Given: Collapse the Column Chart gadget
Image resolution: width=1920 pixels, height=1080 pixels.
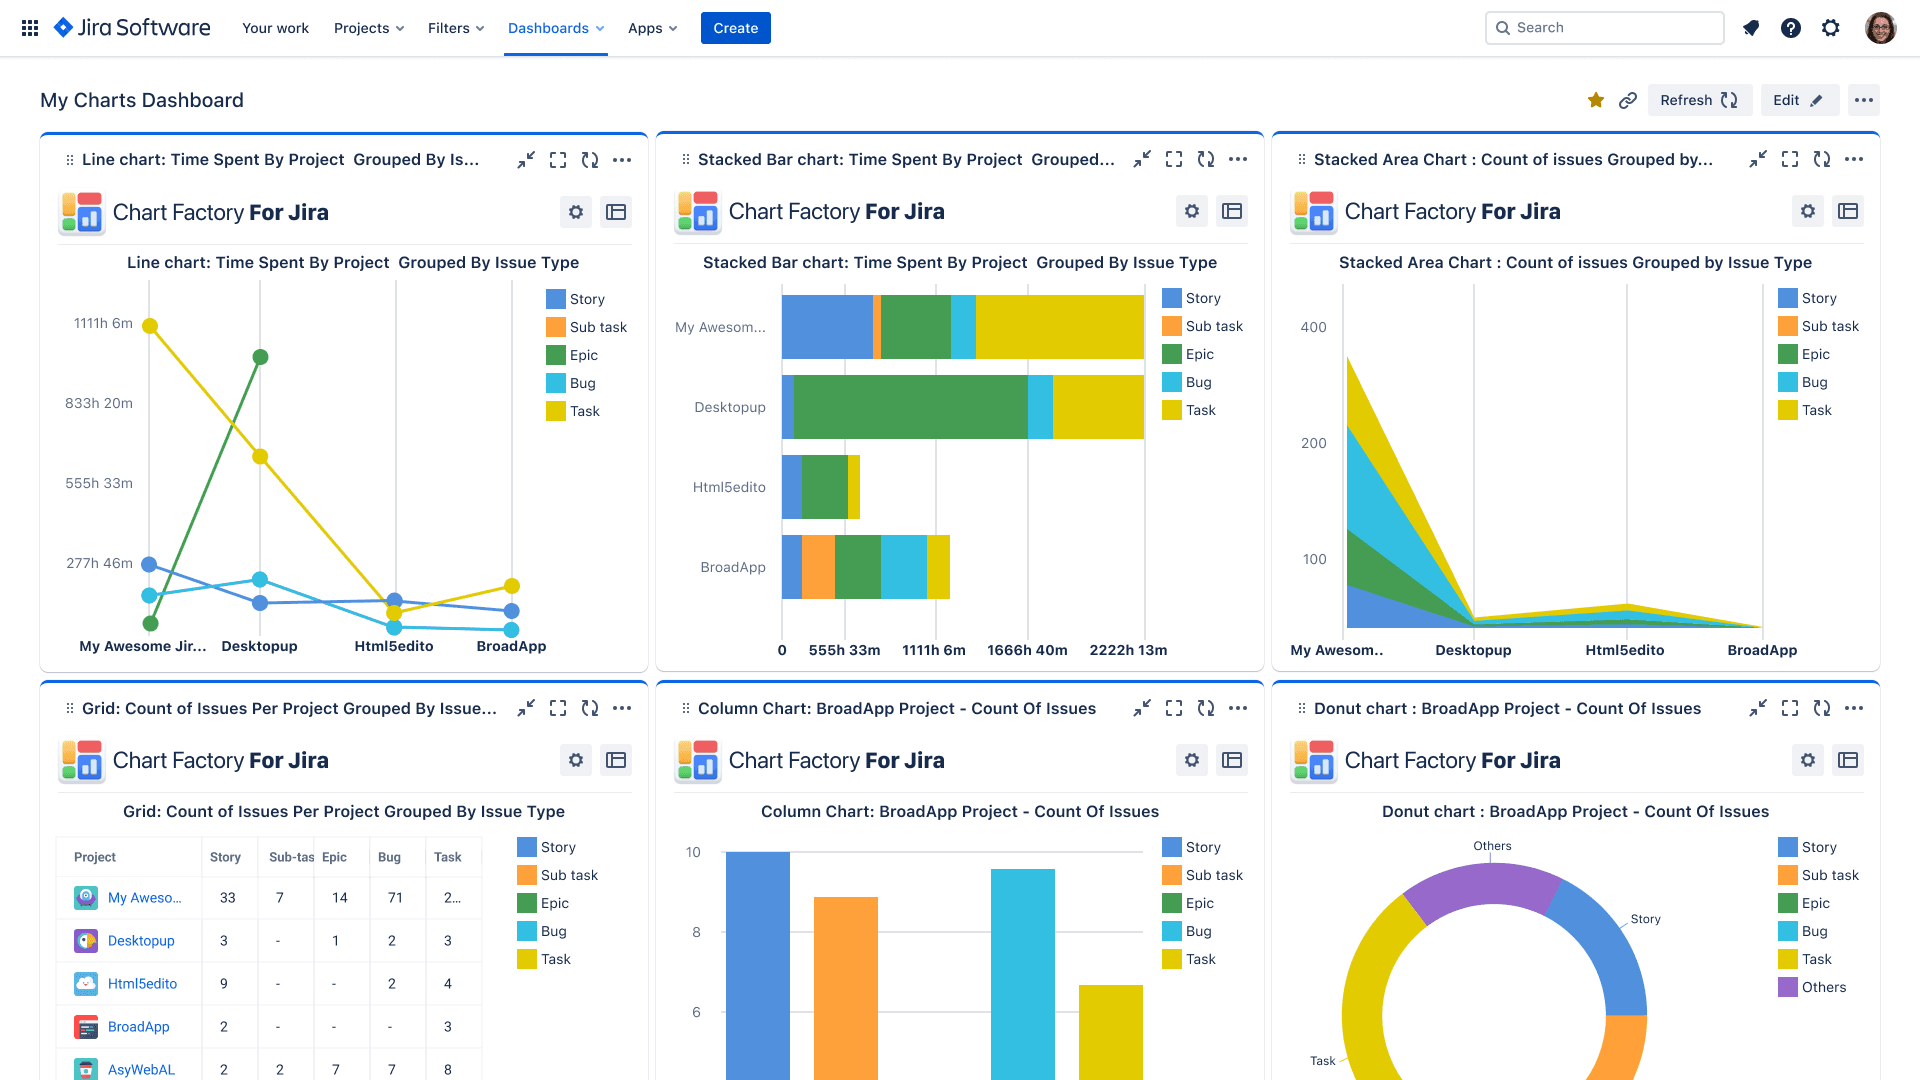Looking at the screenshot, I should 1141,708.
